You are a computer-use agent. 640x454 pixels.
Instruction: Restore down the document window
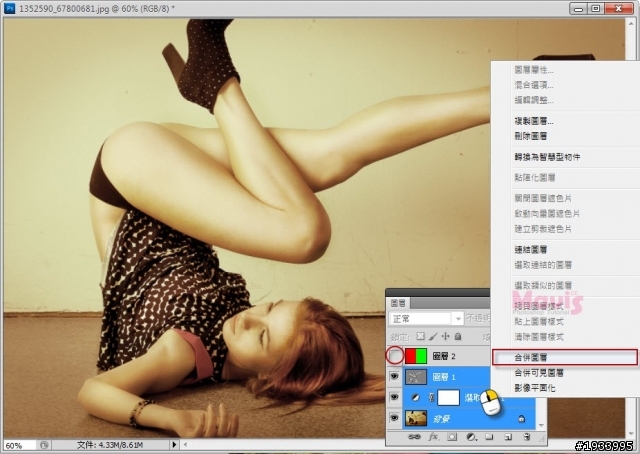[x=596, y=9]
